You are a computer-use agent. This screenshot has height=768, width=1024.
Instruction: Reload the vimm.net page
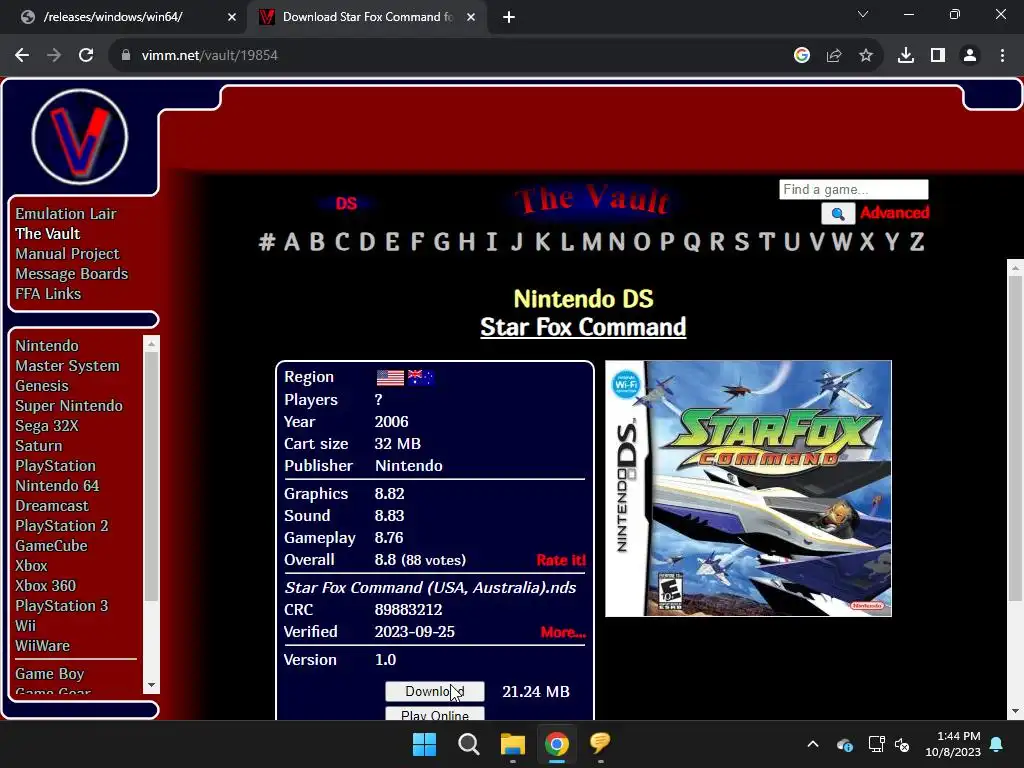[86, 56]
